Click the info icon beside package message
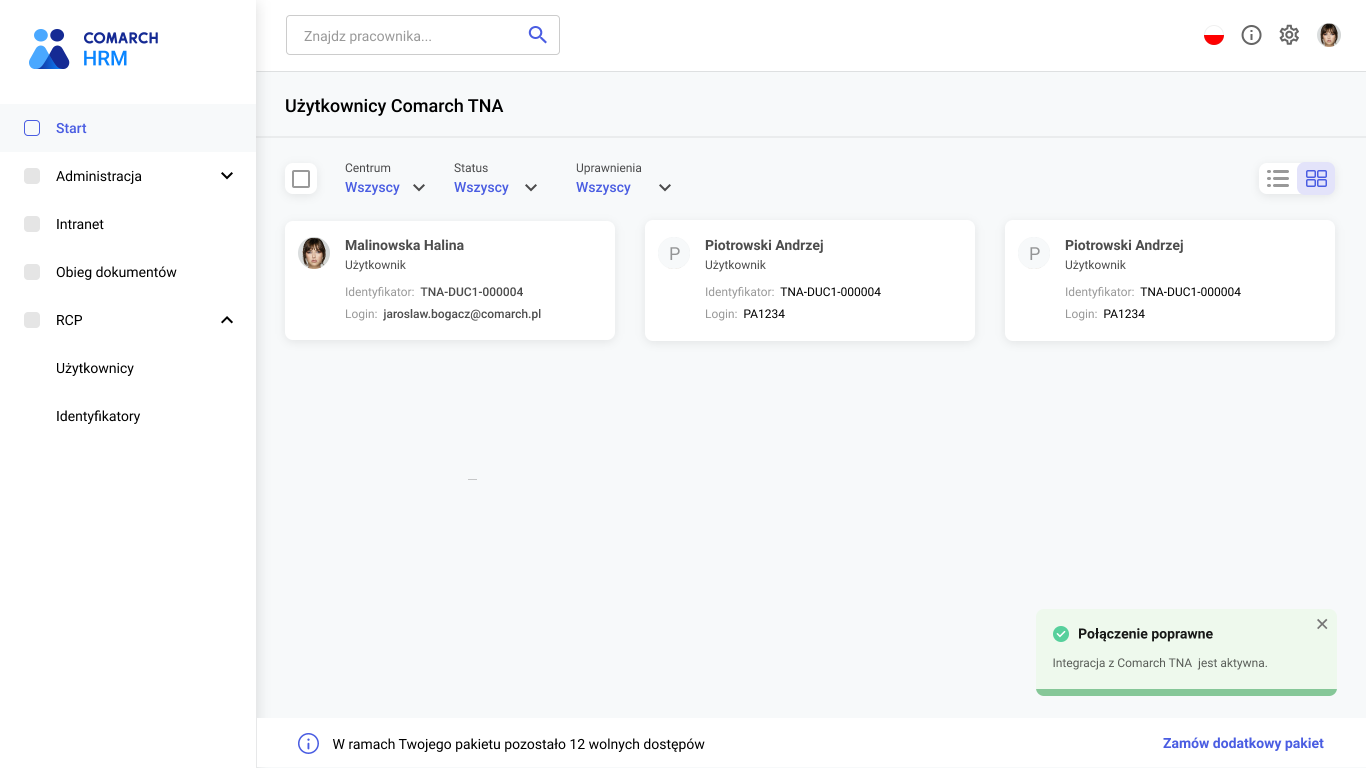This screenshot has width=1366, height=768. click(x=308, y=744)
